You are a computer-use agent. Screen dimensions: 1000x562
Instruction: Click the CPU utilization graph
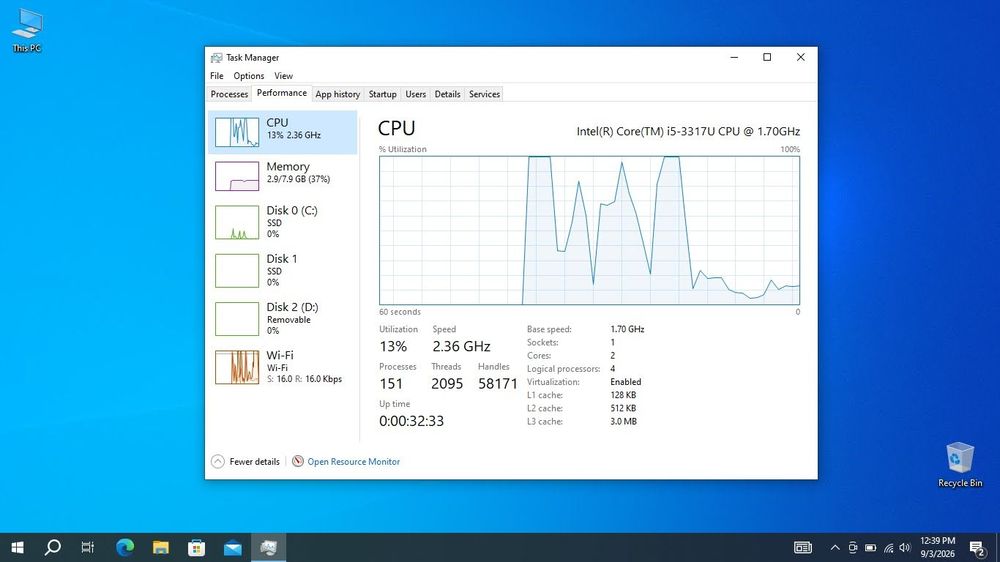click(x=589, y=230)
